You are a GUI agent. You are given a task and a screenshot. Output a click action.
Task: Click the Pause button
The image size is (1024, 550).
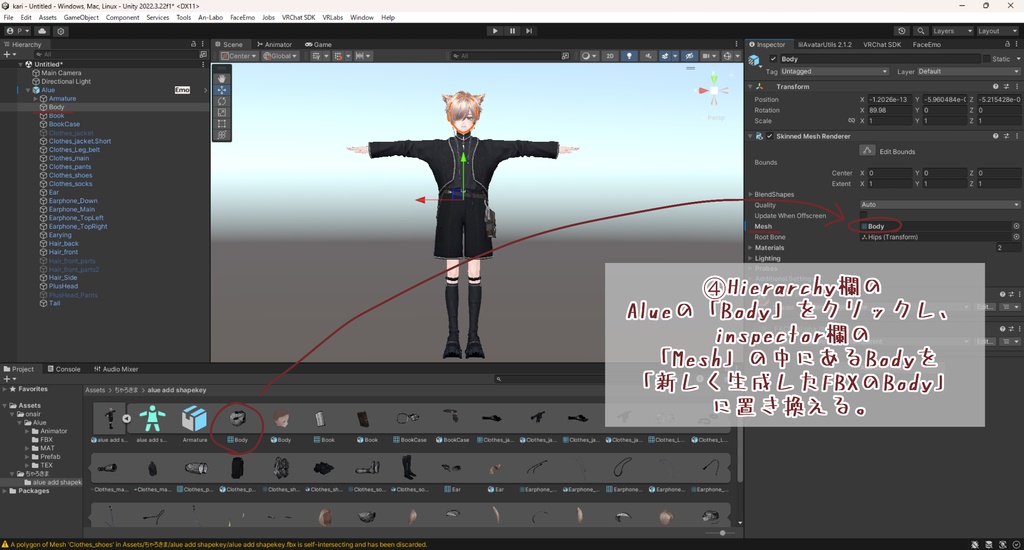point(512,31)
